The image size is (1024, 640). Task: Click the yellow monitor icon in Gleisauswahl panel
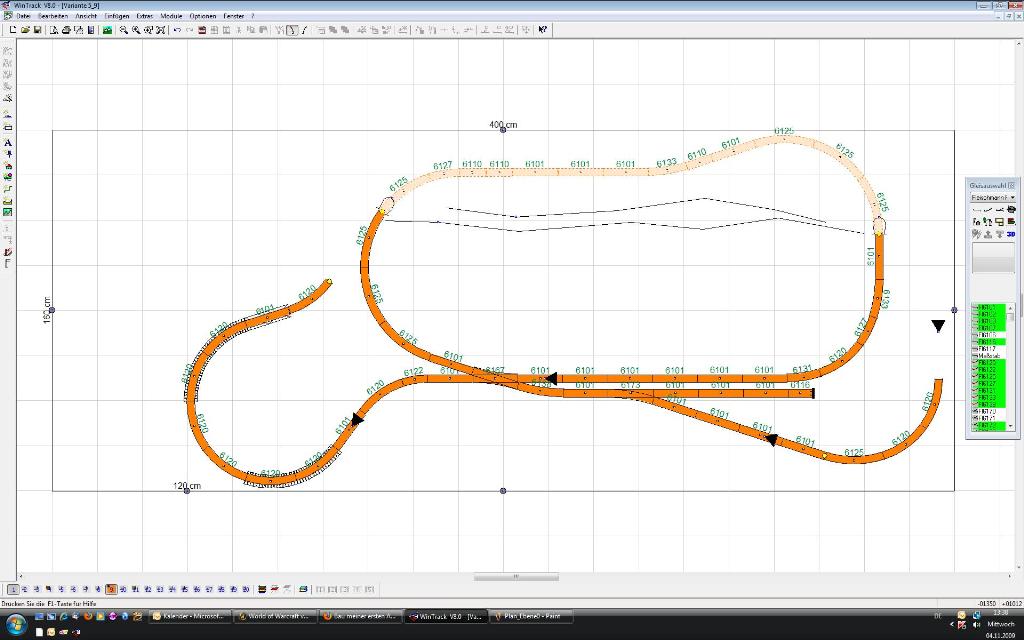coord(999,222)
